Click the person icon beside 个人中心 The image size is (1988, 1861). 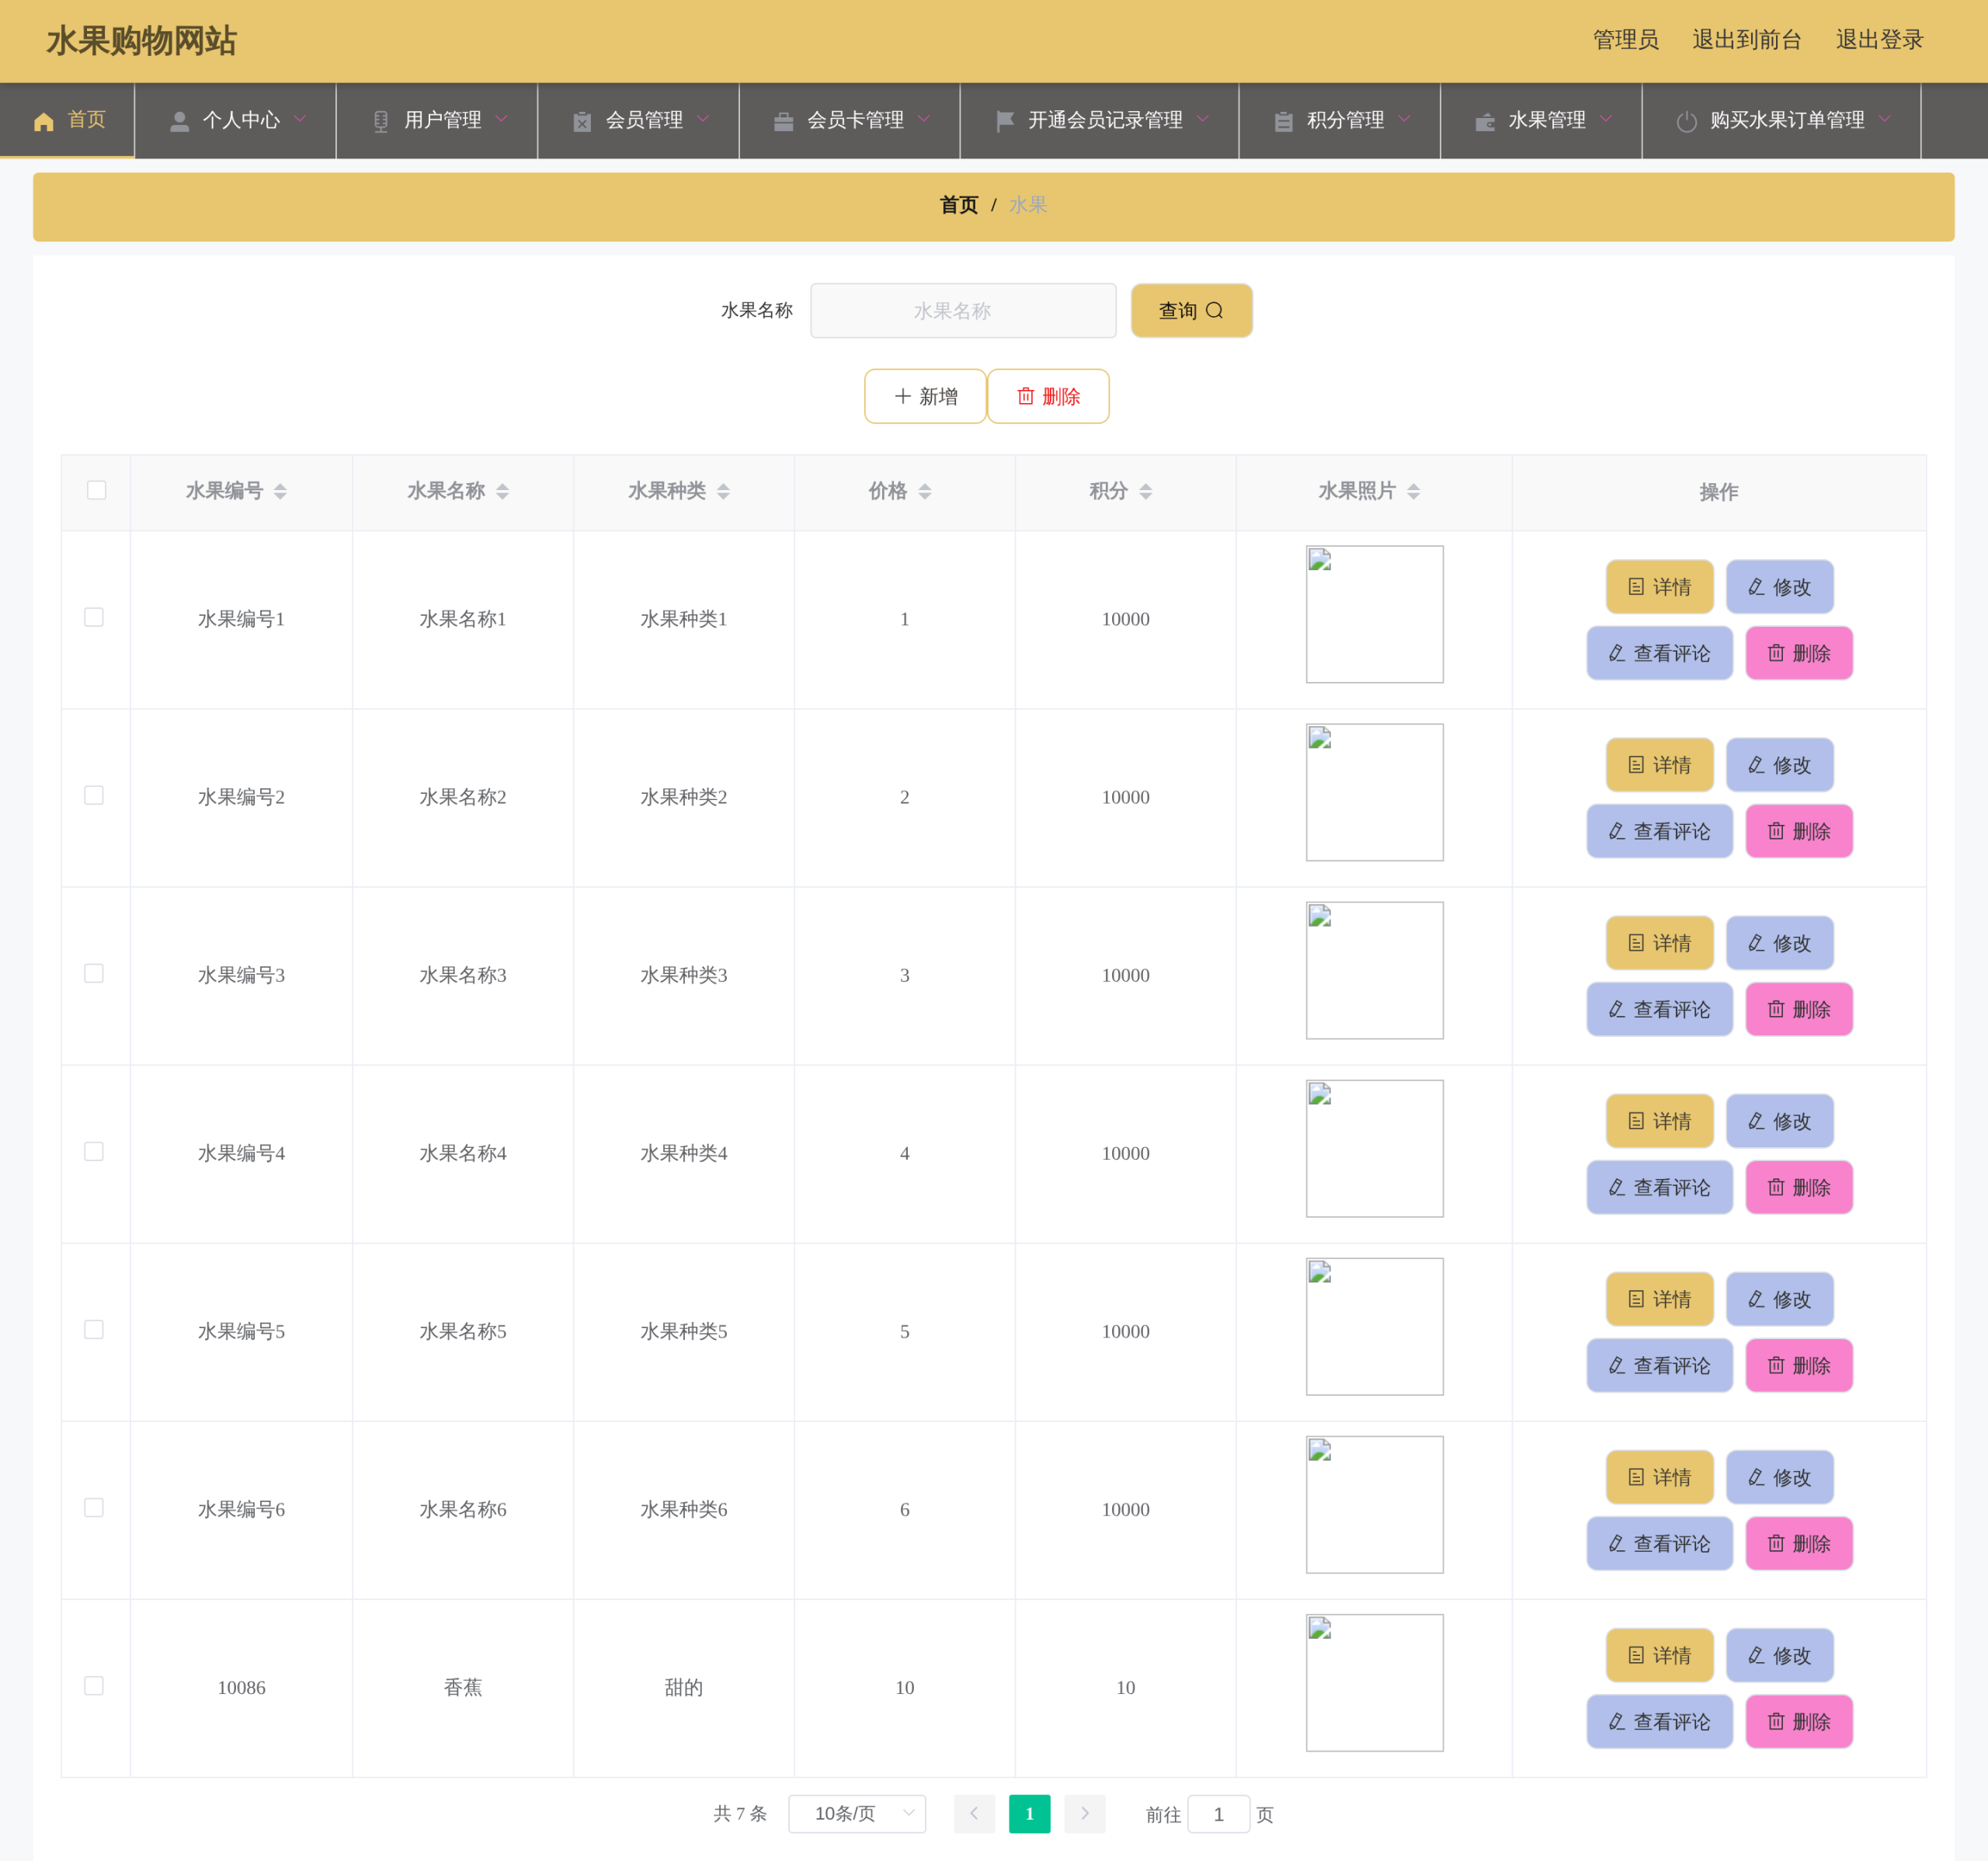[x=180, y=122]
